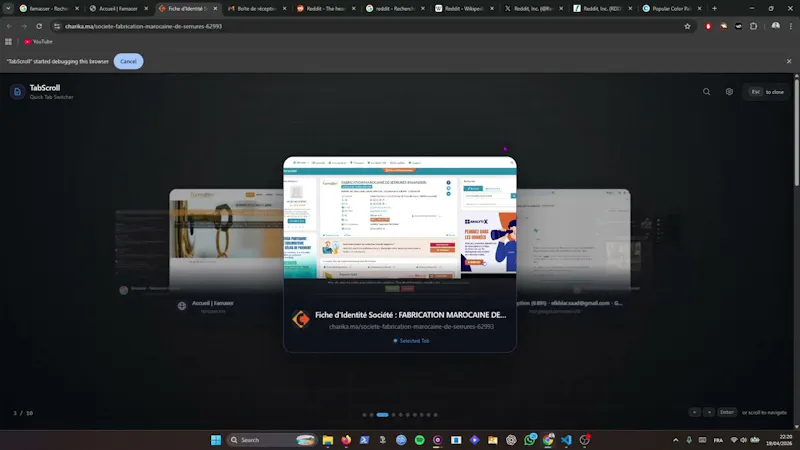Viewport: 800px width, 450px height.
Task: Open TabScroll settings gear
Action: point(729,92)
